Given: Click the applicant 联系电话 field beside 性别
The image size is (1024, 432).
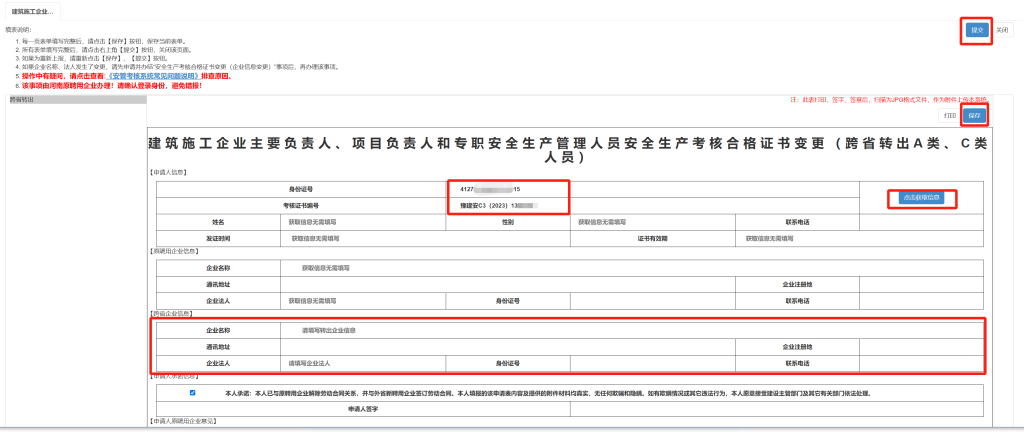Looking at the screenshot, I should pos(920,221).
